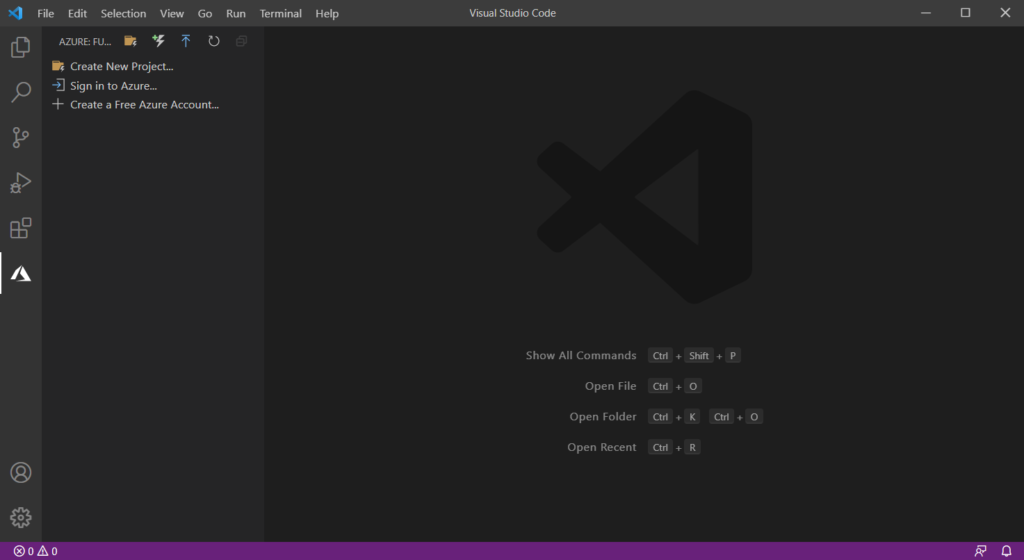
Task: Click the AZURE: FU... panel title
Action: 85,42
